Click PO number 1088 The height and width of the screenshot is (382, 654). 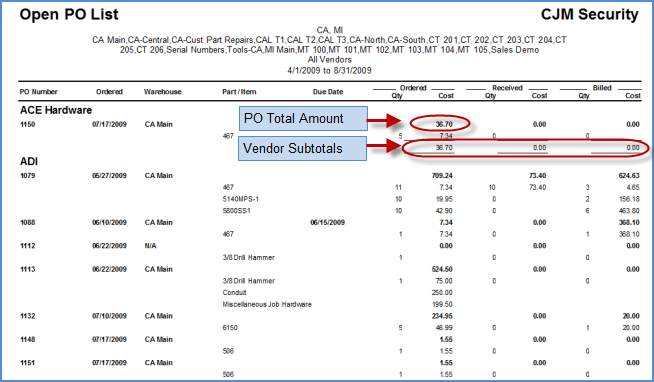click(28, 222)
